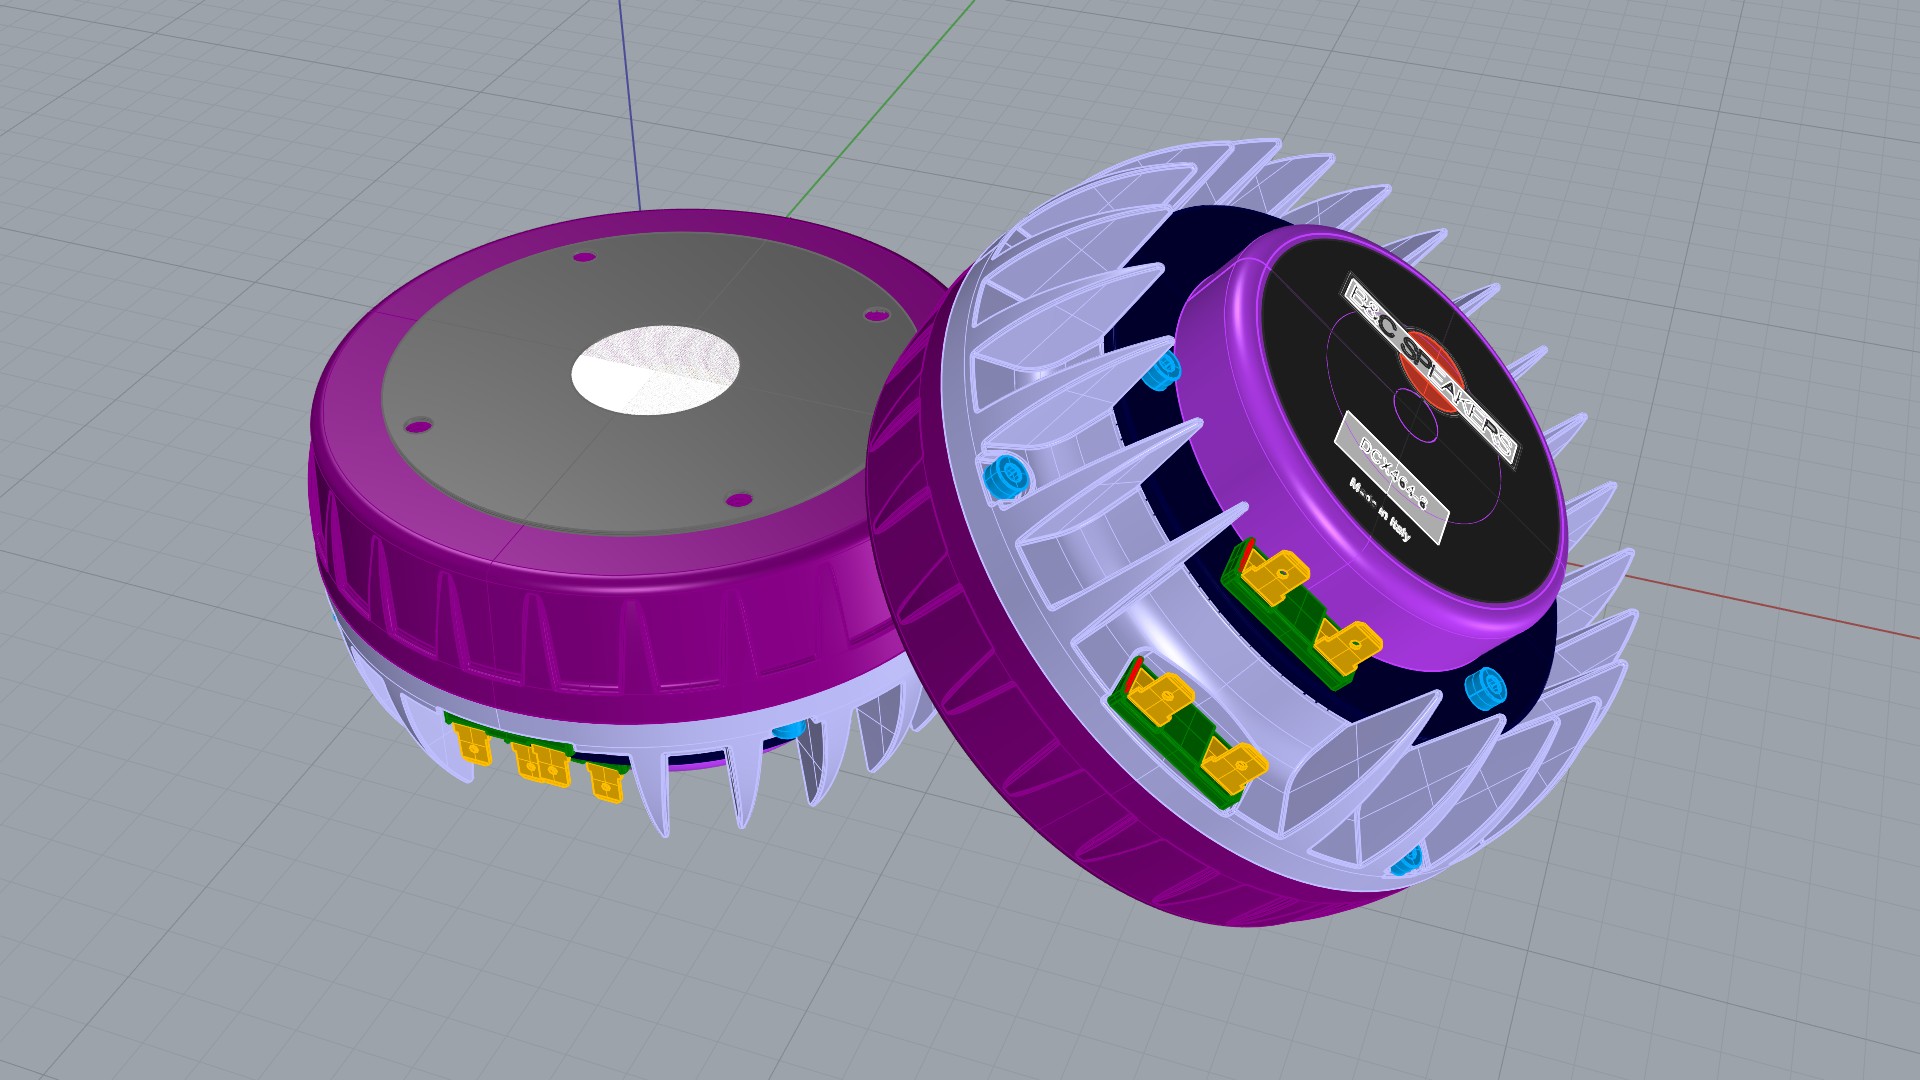The height and width of the screenshot is (1080, 1920).
Task: Select the B&C SPEAKERS logo banner
Action: point(1429,369)
